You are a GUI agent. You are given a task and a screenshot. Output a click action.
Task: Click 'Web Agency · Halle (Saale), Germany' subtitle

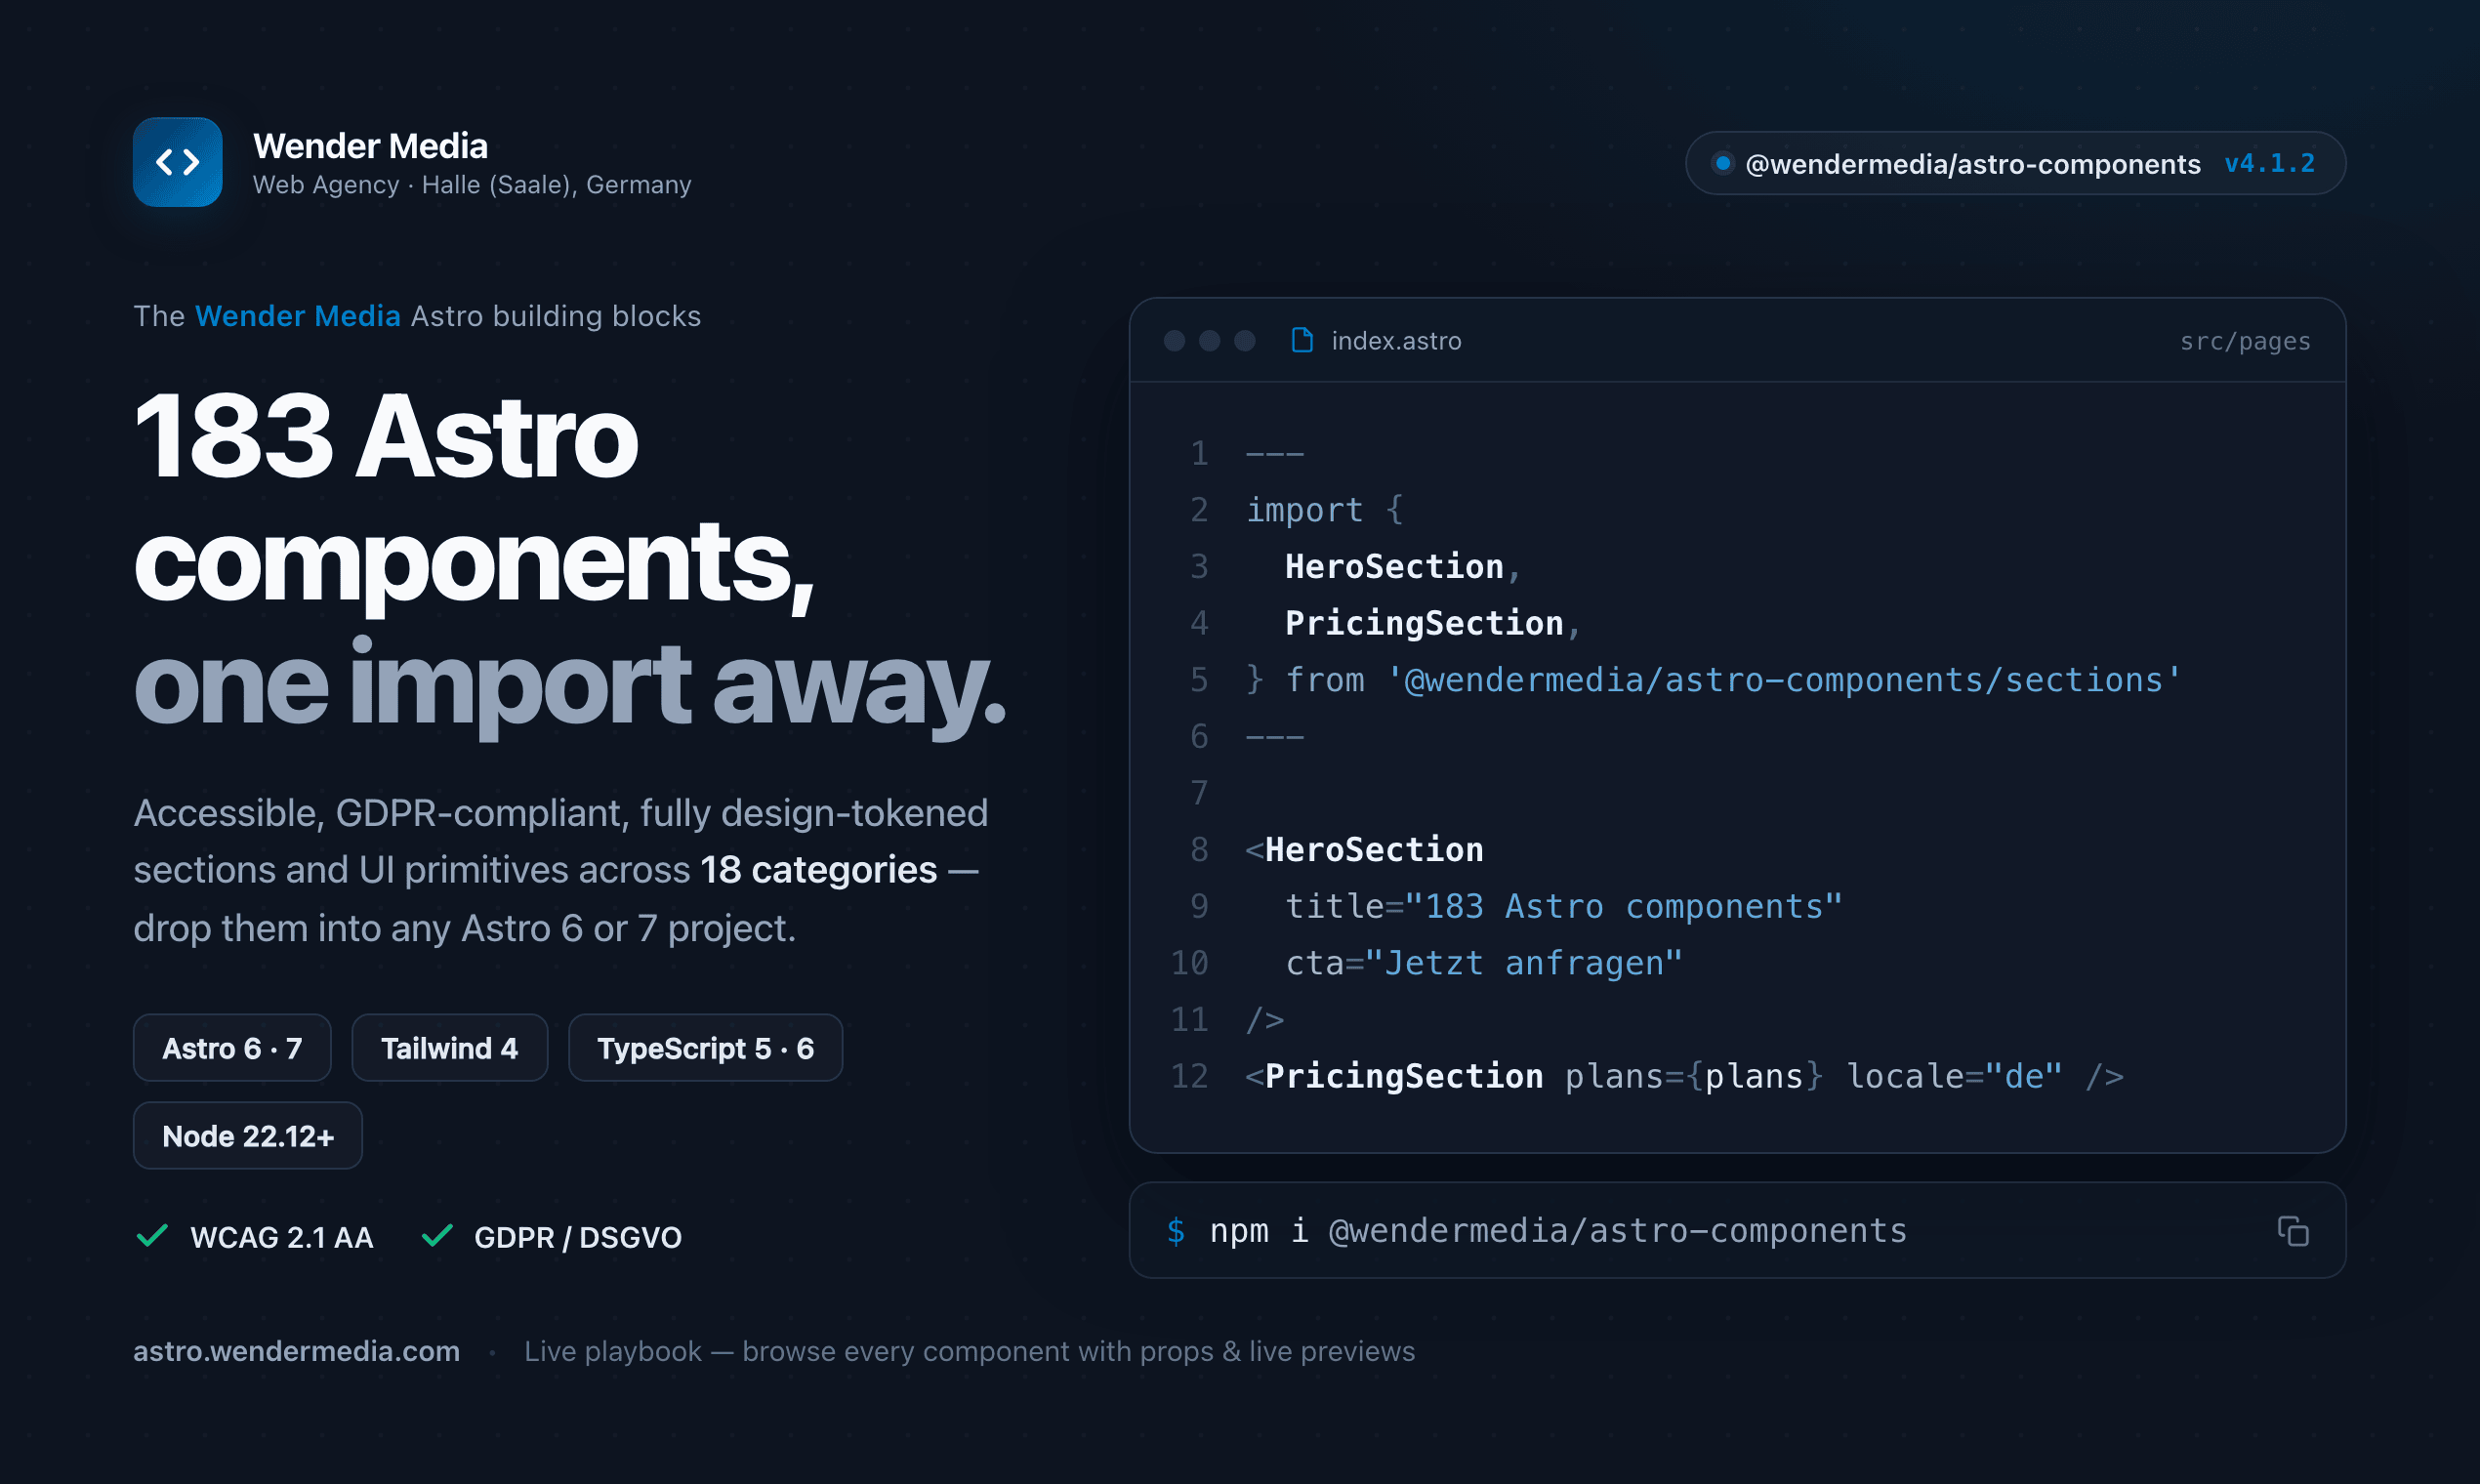(472, 185)
